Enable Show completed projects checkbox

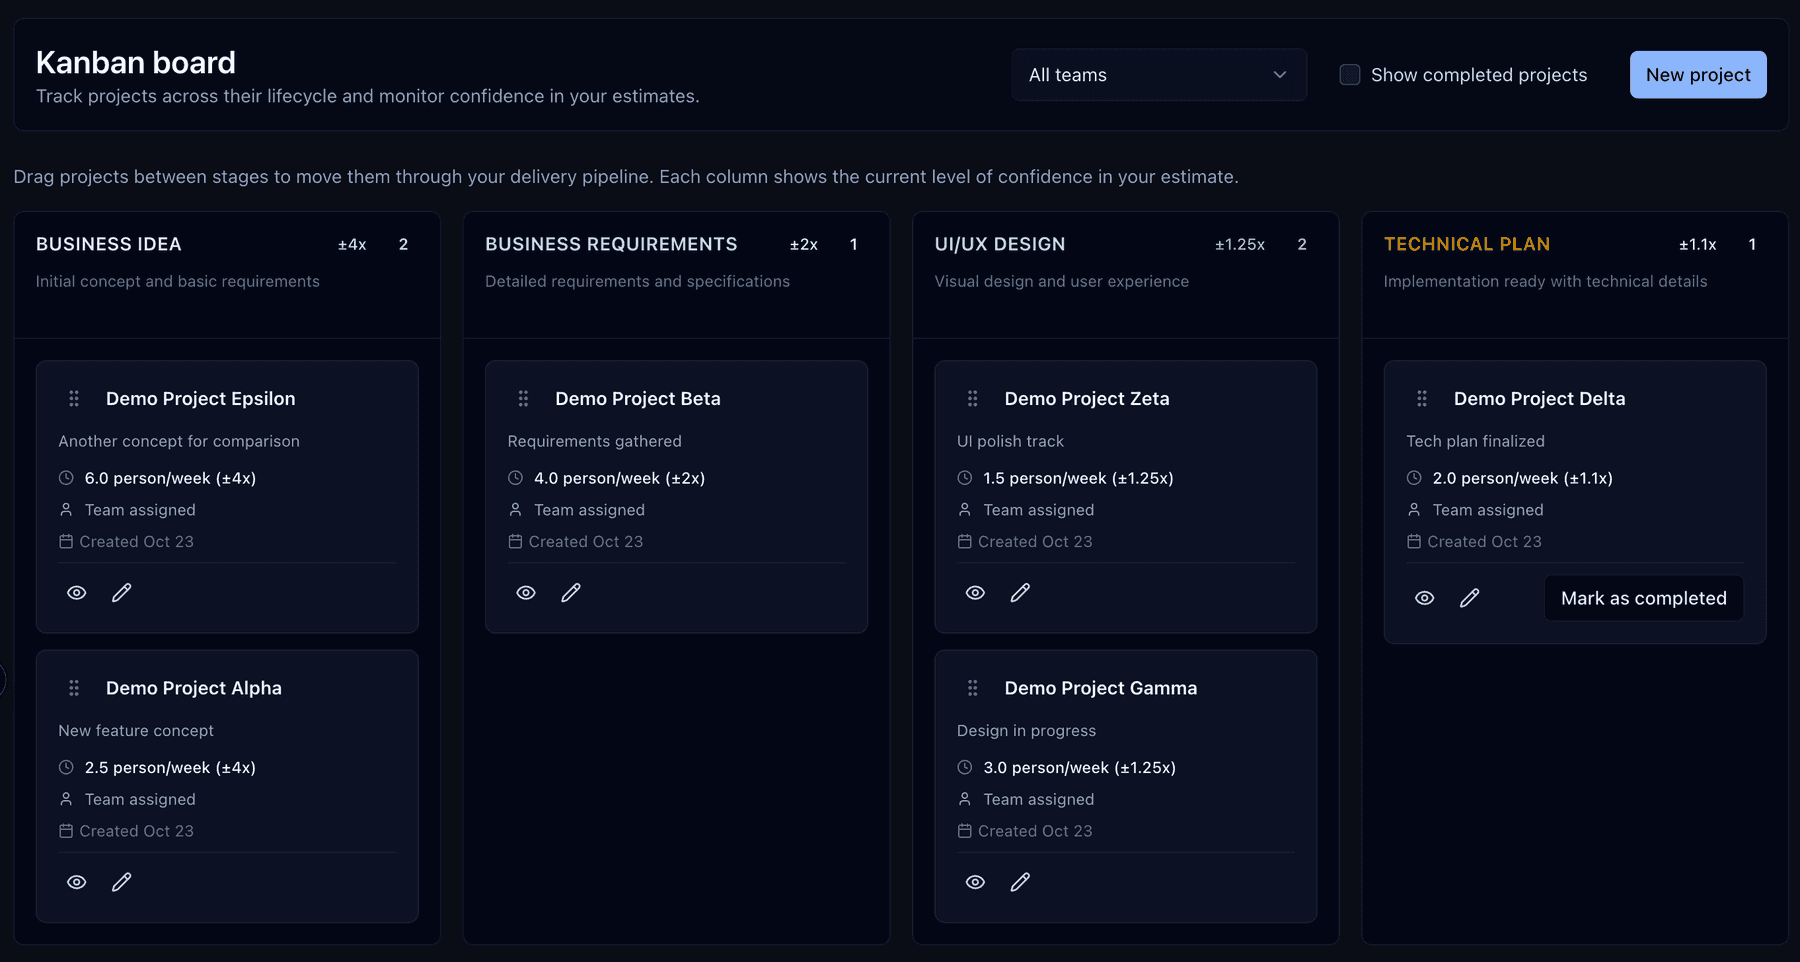click(x=1349, y=75)
